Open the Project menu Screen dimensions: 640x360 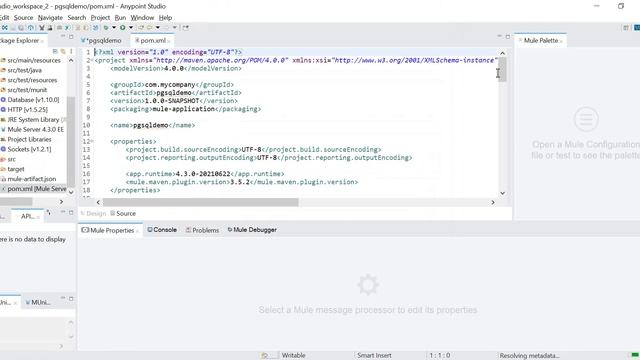(100, 18)
